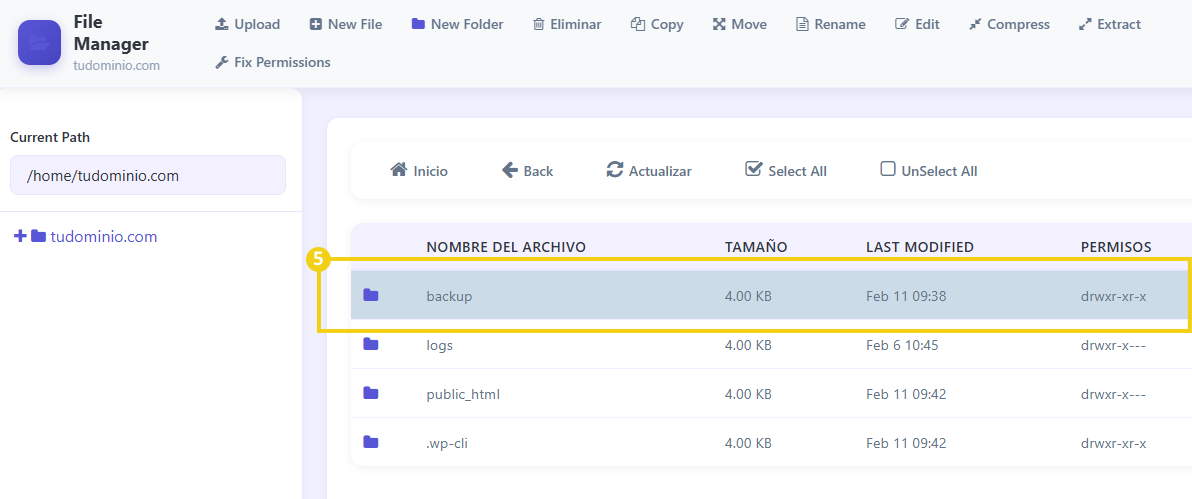Click the Upload label in toolbar
Viewport: 1192px width, 499px height.
click(x=257, y=24)
